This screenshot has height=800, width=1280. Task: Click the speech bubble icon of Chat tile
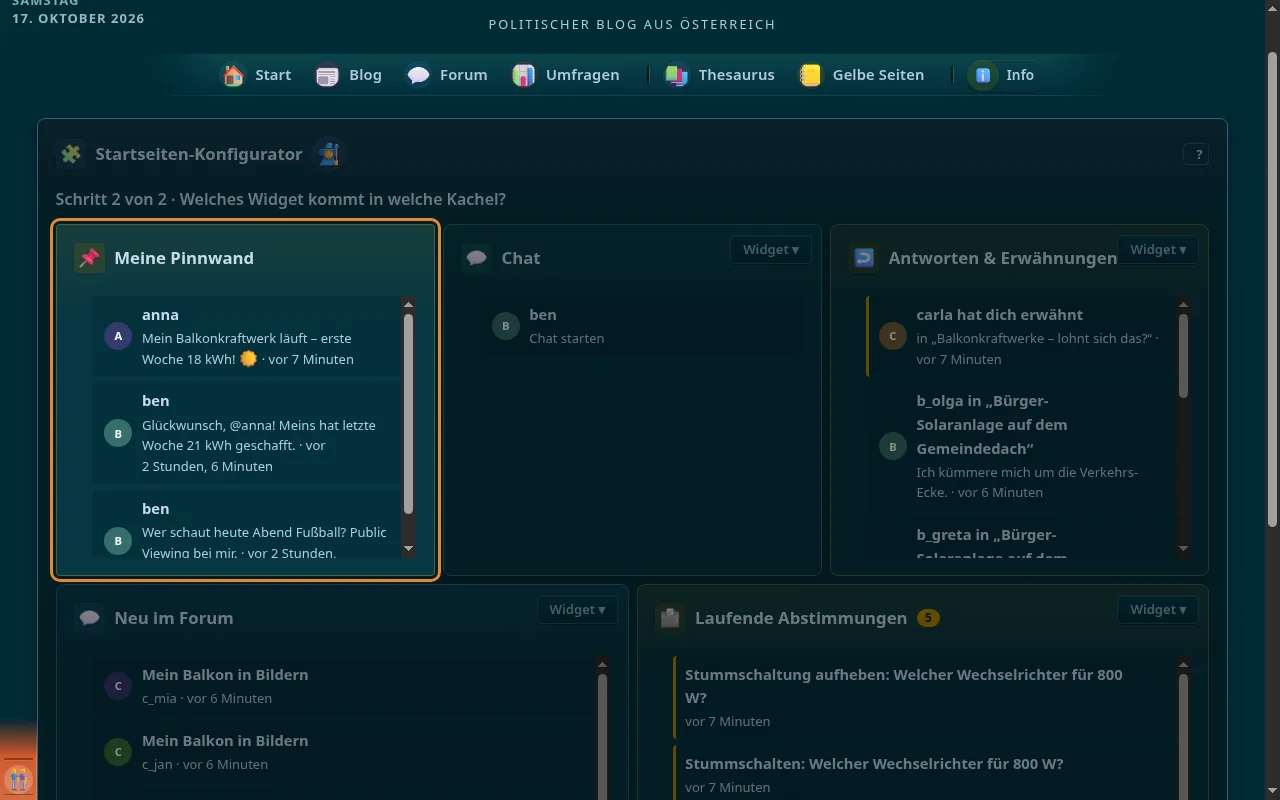(477, 258)
